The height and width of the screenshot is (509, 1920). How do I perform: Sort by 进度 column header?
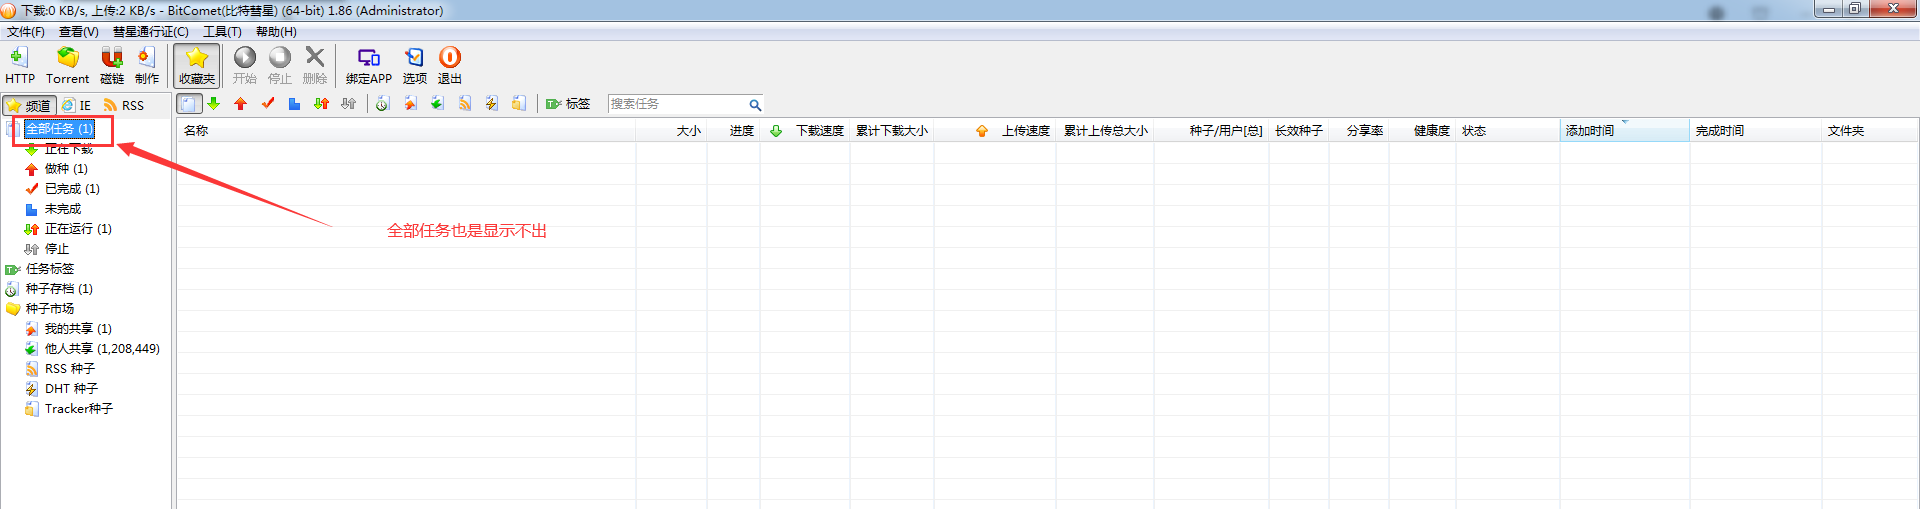[734, 131]
